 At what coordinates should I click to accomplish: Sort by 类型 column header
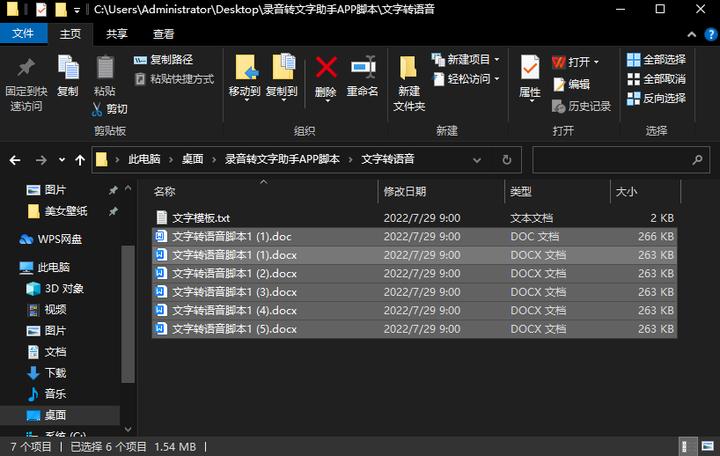click(521, 191)
